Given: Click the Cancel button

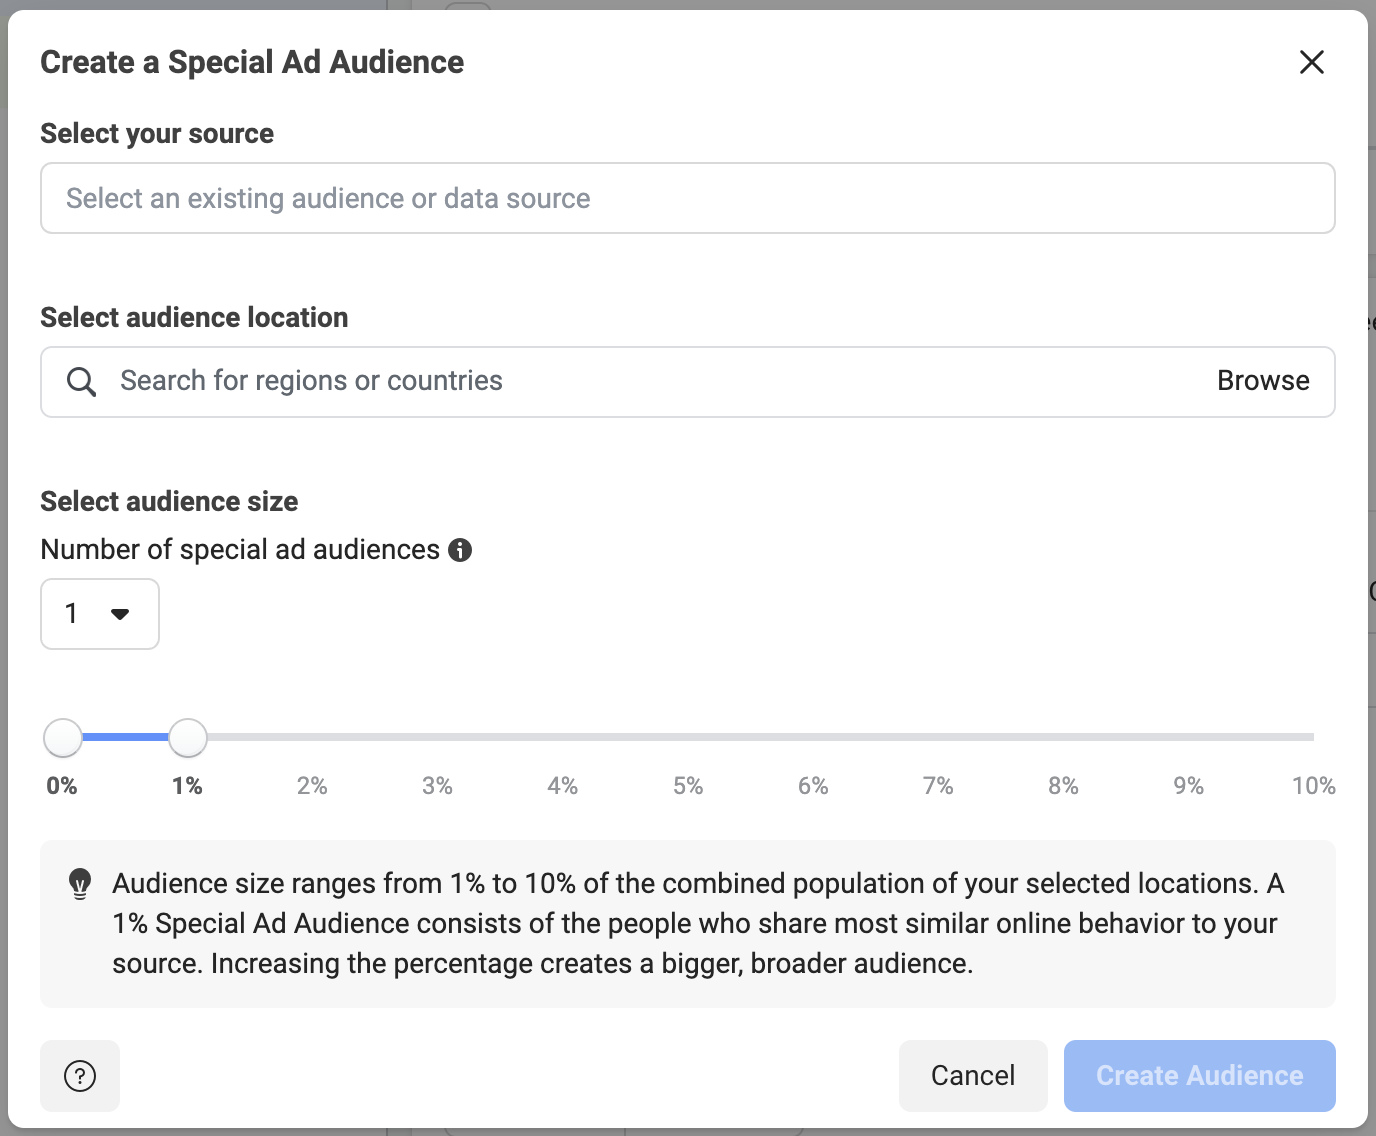Looking at the screenshot, I should 973,1076.
